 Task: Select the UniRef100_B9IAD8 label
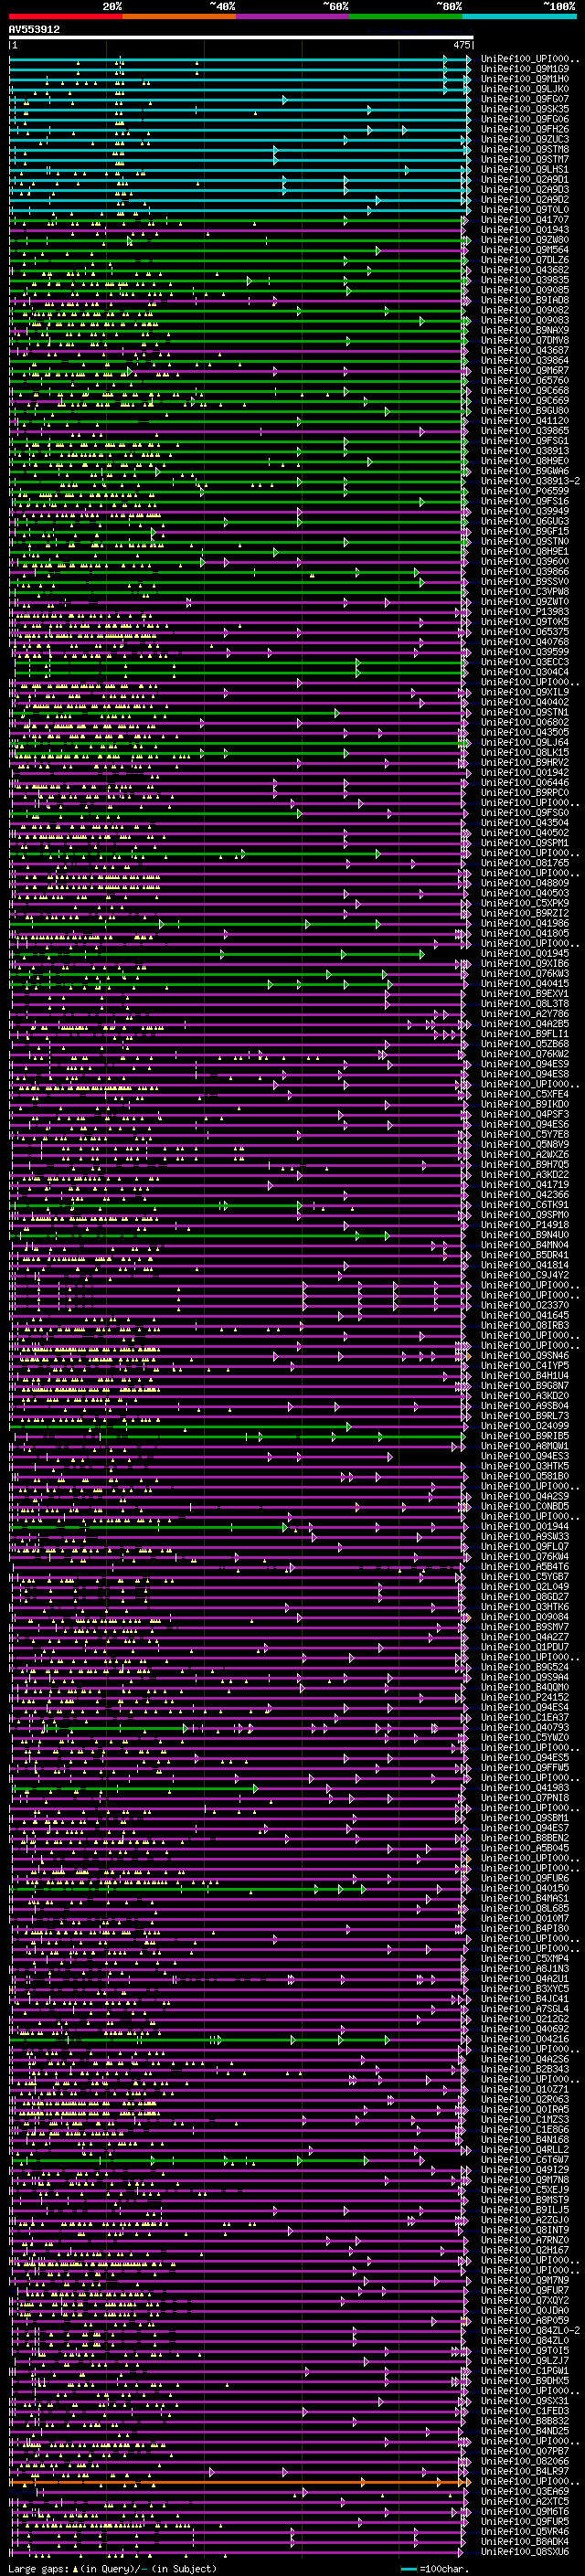[525, 300]
